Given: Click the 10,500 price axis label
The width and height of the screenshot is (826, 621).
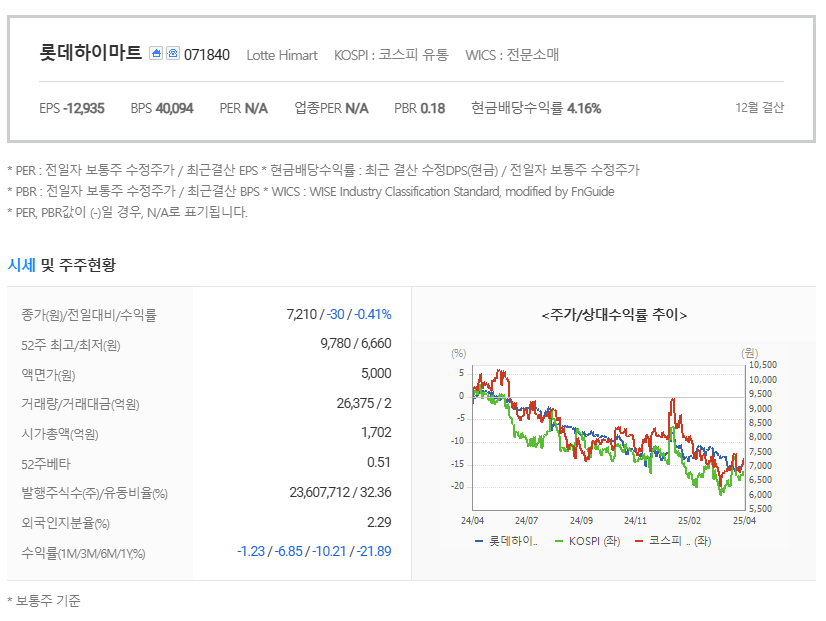Looking at the screenshot, I should click(x=763, y=364).
